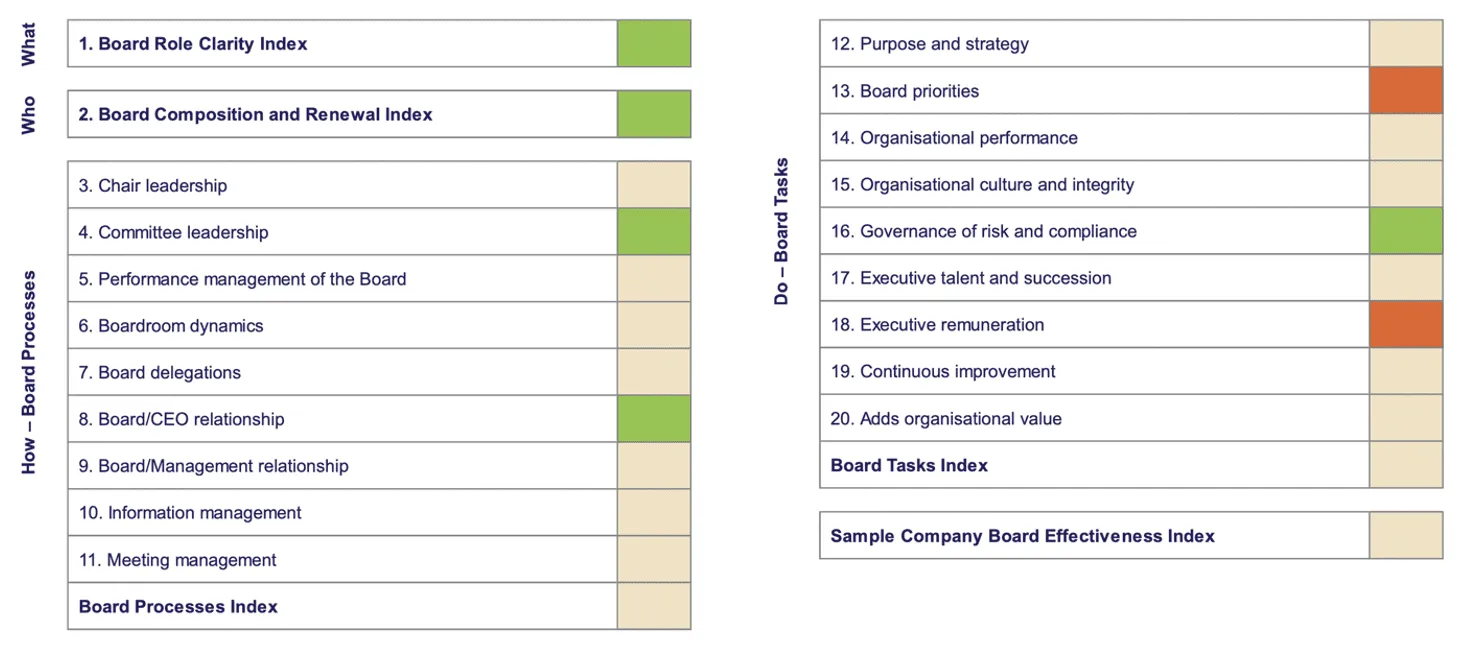
Task: Click the Board Processes Index heading
Action: (x=178, y=607)
